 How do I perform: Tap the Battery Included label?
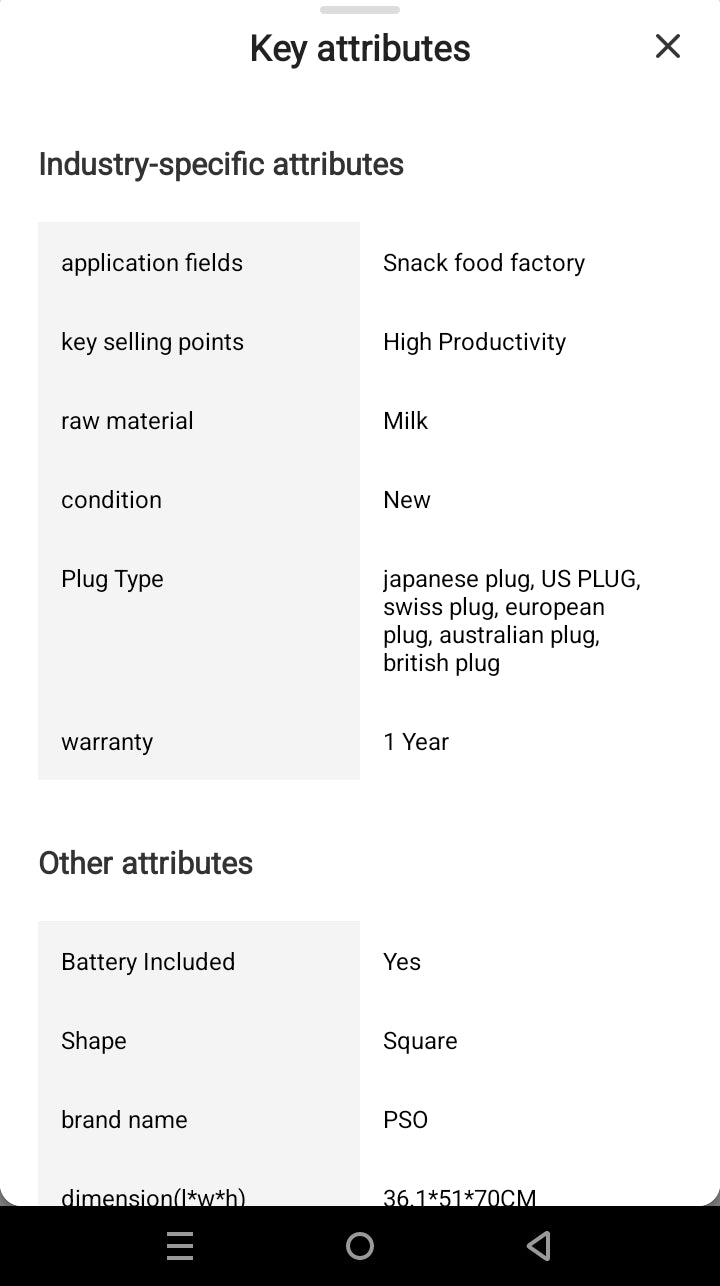click(148, 962)
